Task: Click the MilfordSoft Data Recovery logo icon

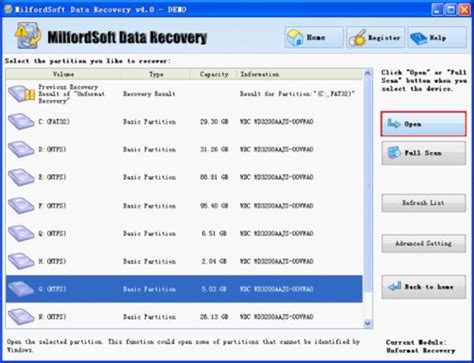Action: pyautogui.click(x=28, y=35)
